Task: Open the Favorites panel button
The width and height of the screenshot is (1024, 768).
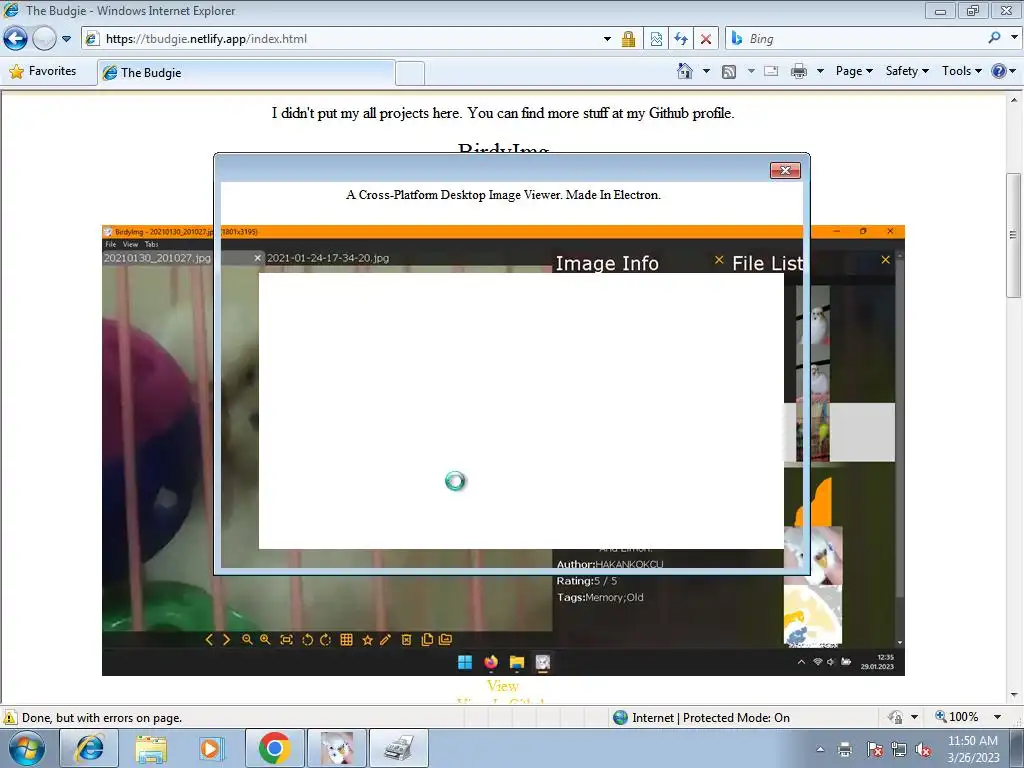Action: pyautogui.click(x=43, y=71)
